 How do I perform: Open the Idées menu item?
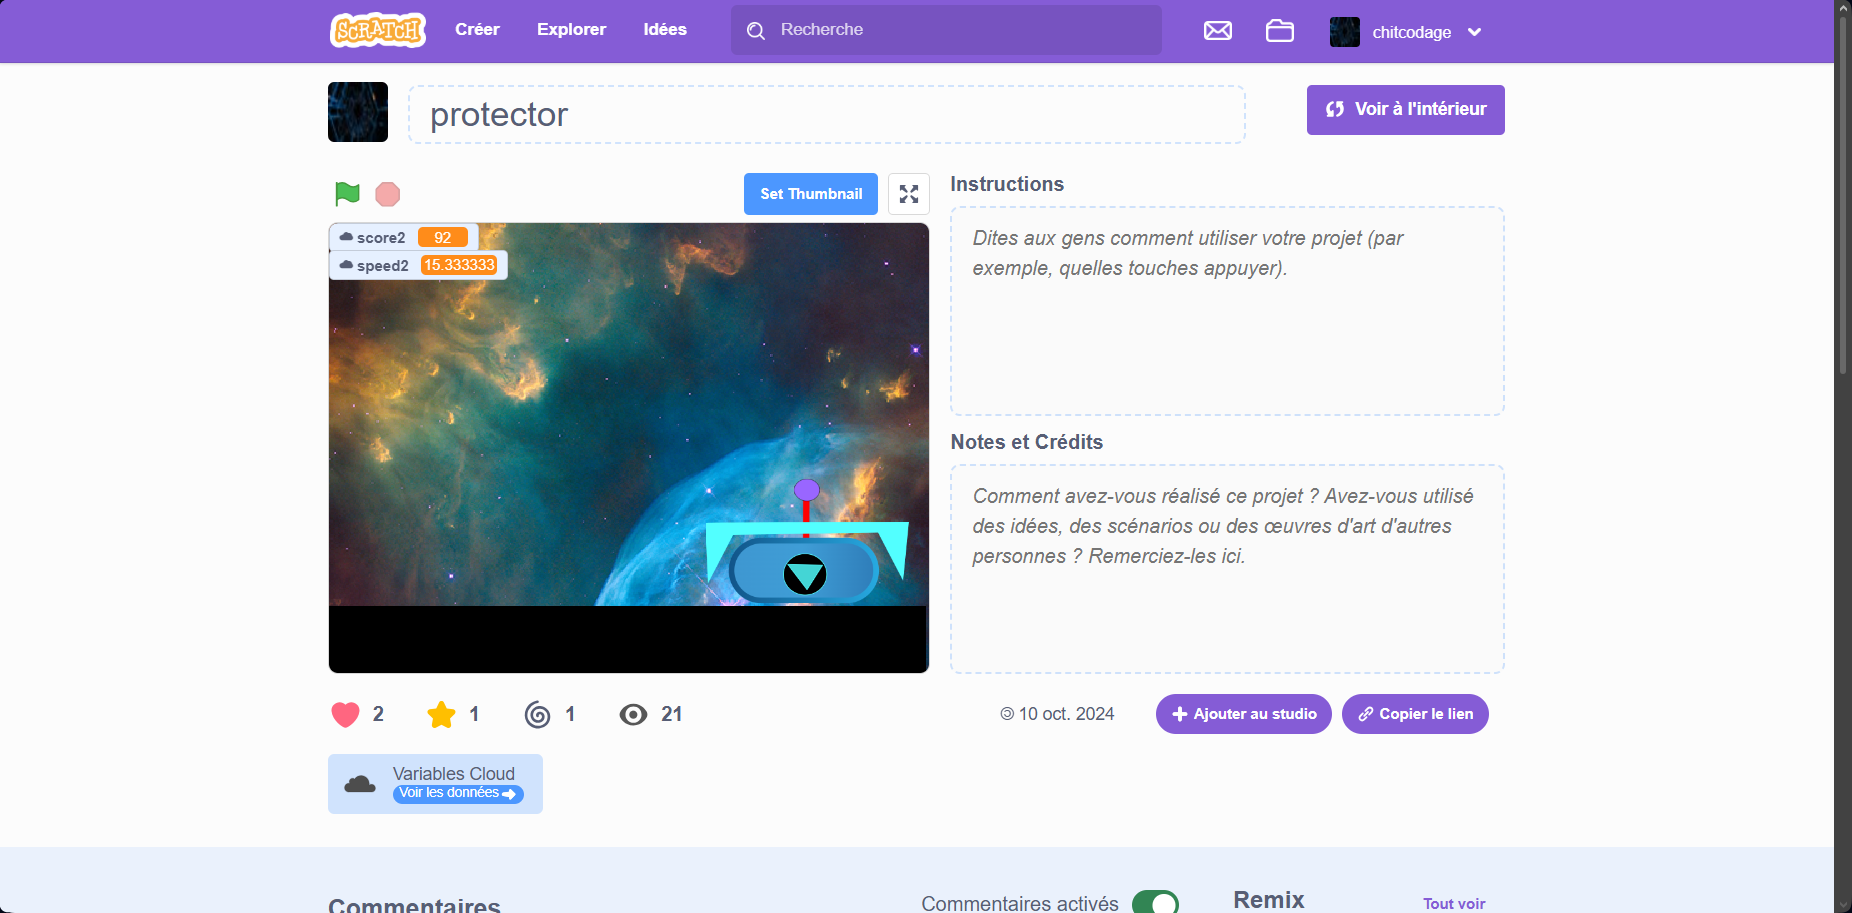point(665,30)
